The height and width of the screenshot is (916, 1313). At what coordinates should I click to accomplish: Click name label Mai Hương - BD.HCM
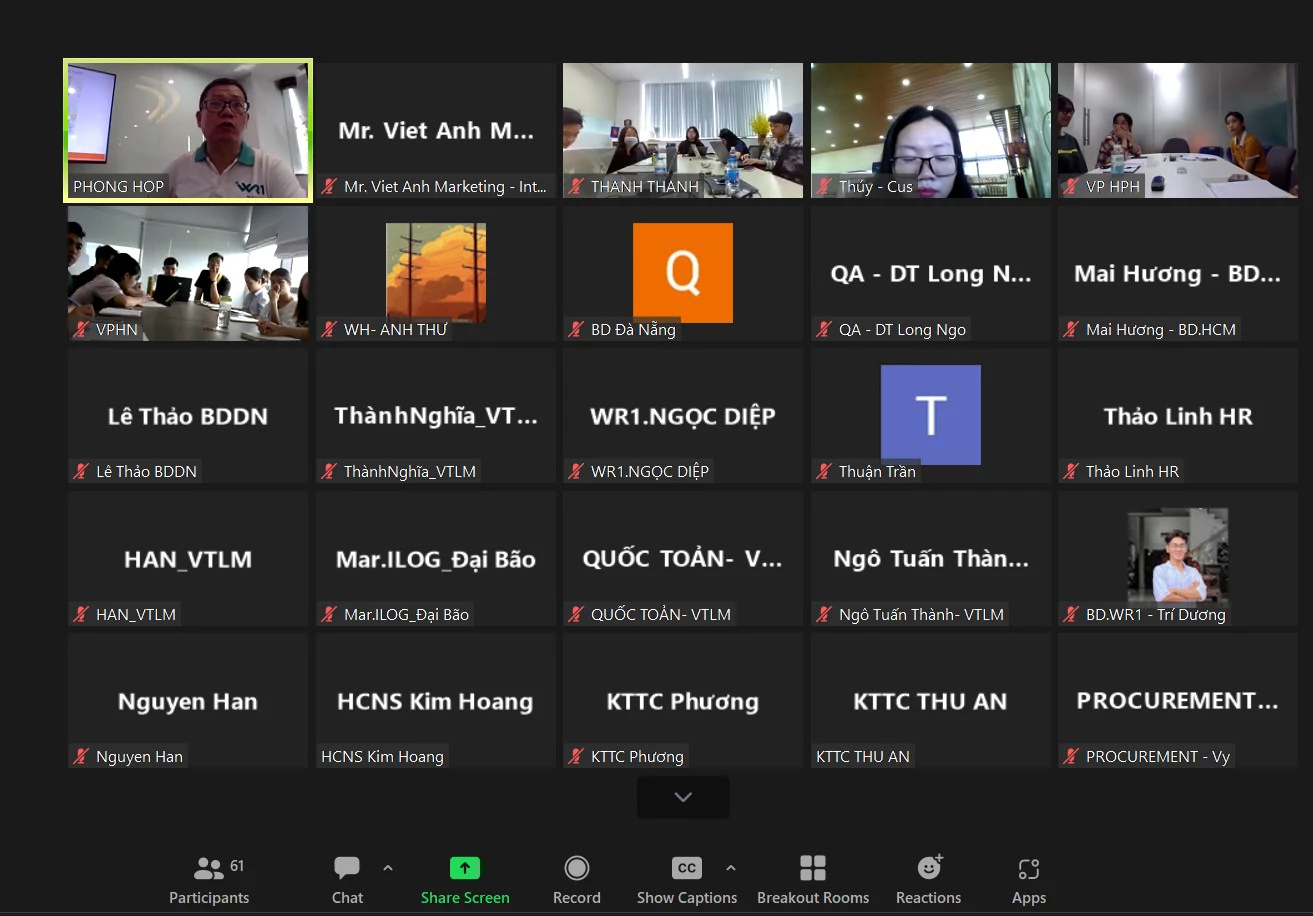(x=1161, y=329)
